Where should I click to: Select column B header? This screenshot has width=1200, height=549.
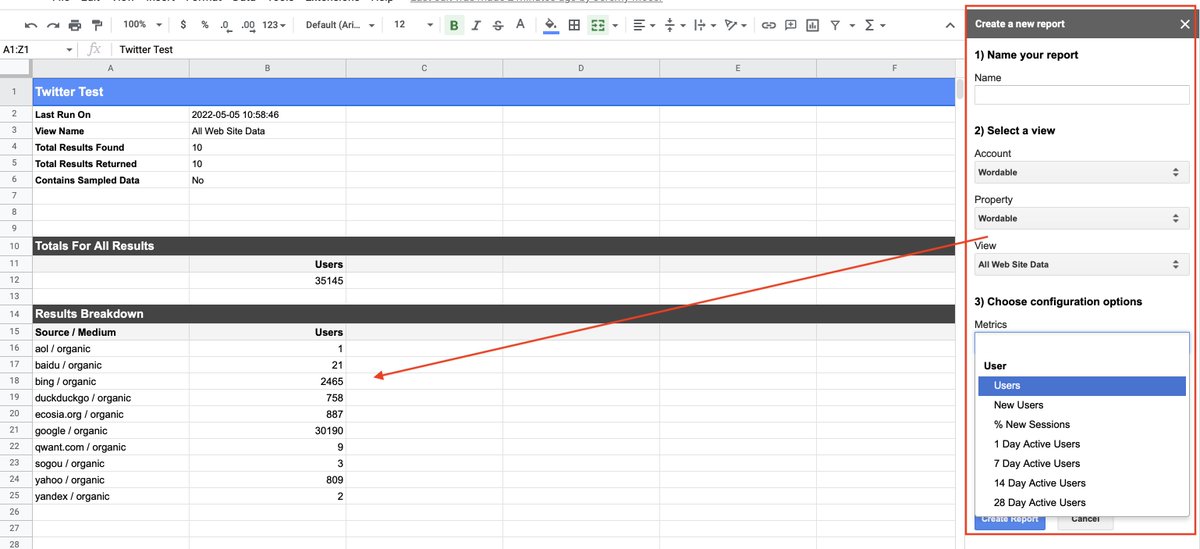[x=267, y=68]
